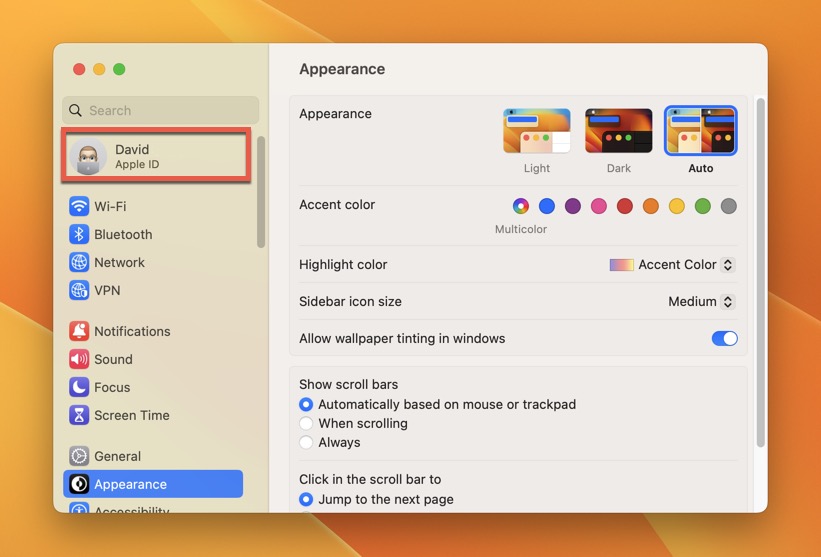Select the green accent color
This screenshot has height=557, width=821.
[x=703, y=206]
